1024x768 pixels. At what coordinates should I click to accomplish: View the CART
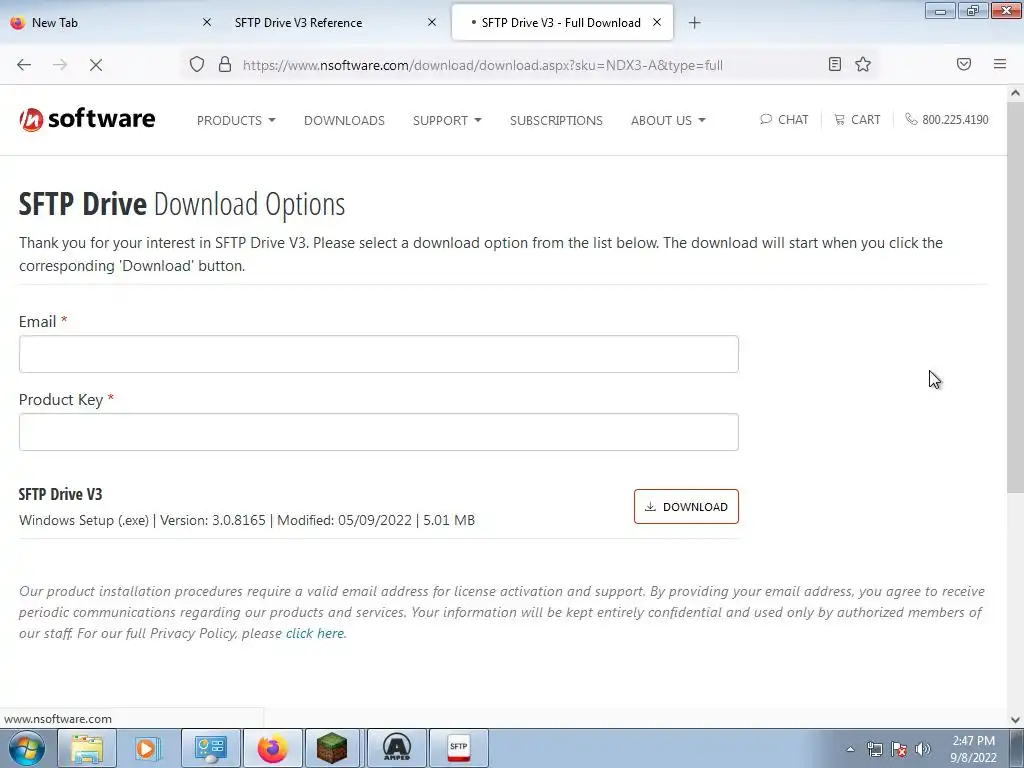pyautogui.click(x=857, y=120)
